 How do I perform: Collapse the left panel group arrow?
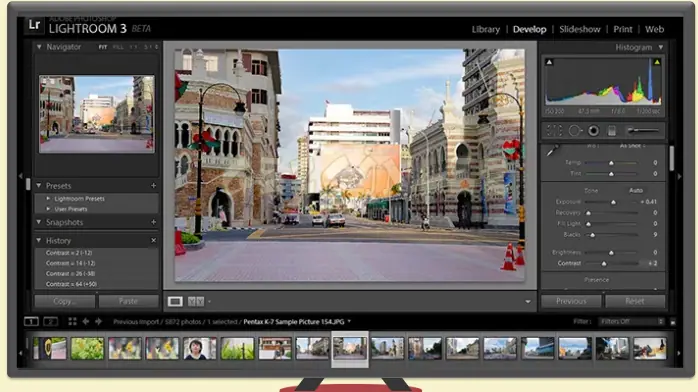pyautogui.click(x=20, y=177)
